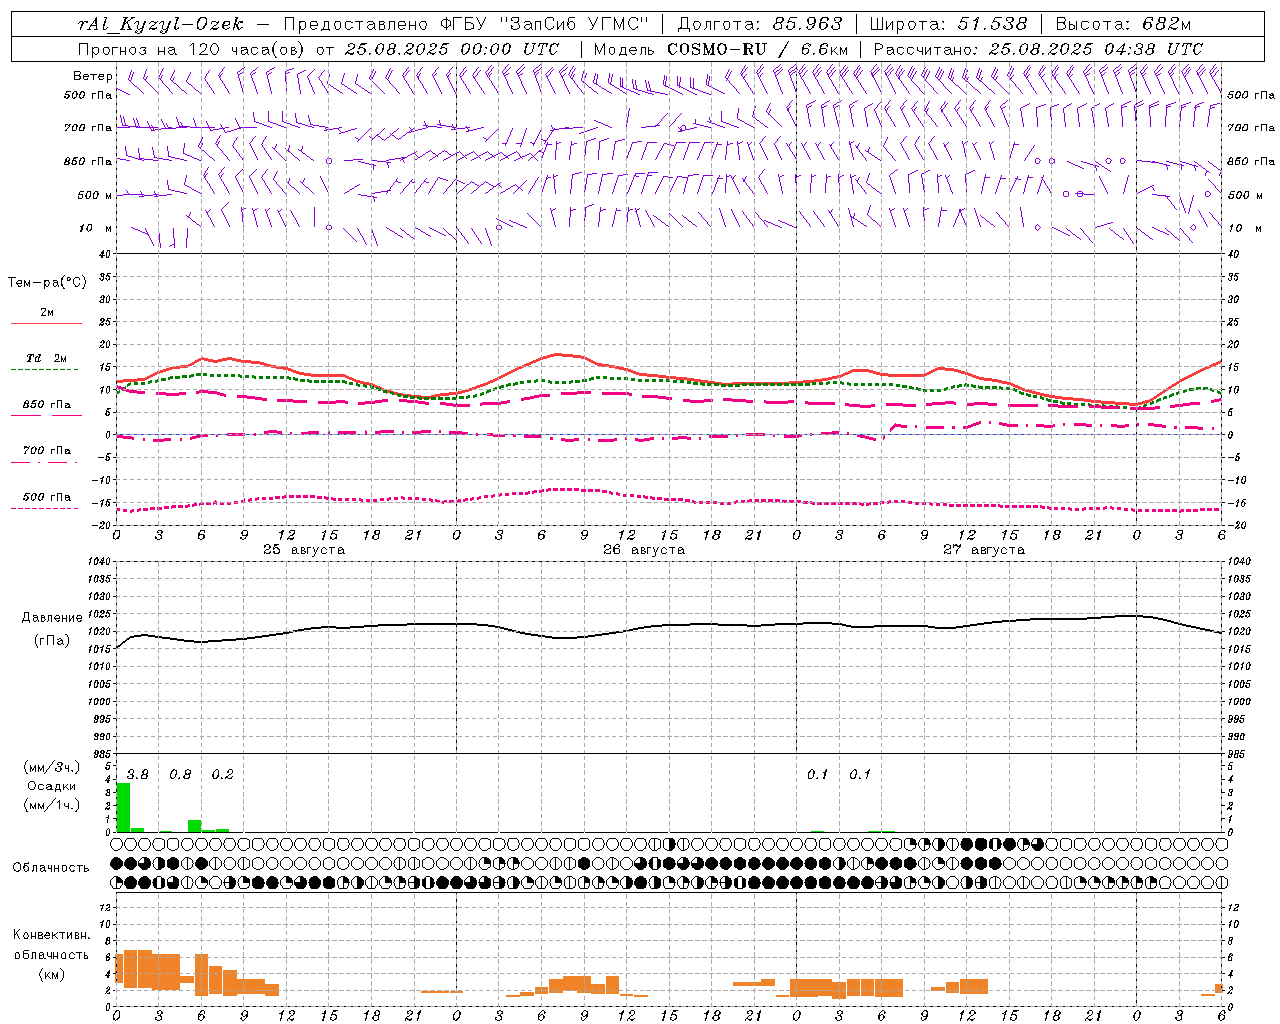Click the dotted 500 гПа temperature legend line

coord(45,509)
